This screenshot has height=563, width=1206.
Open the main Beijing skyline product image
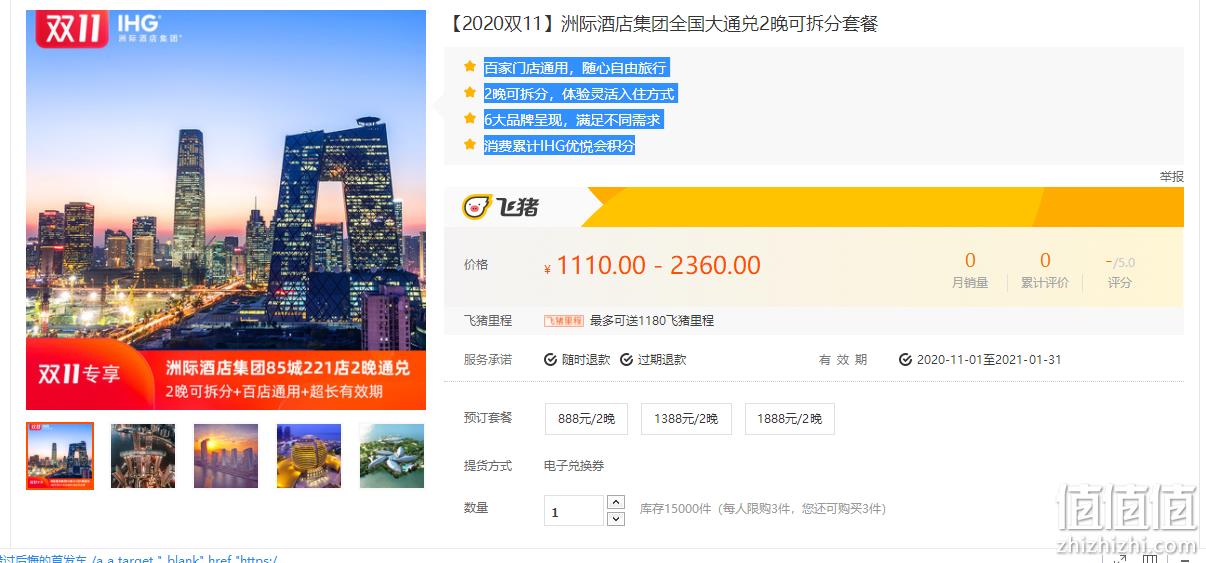click(226, 210)
